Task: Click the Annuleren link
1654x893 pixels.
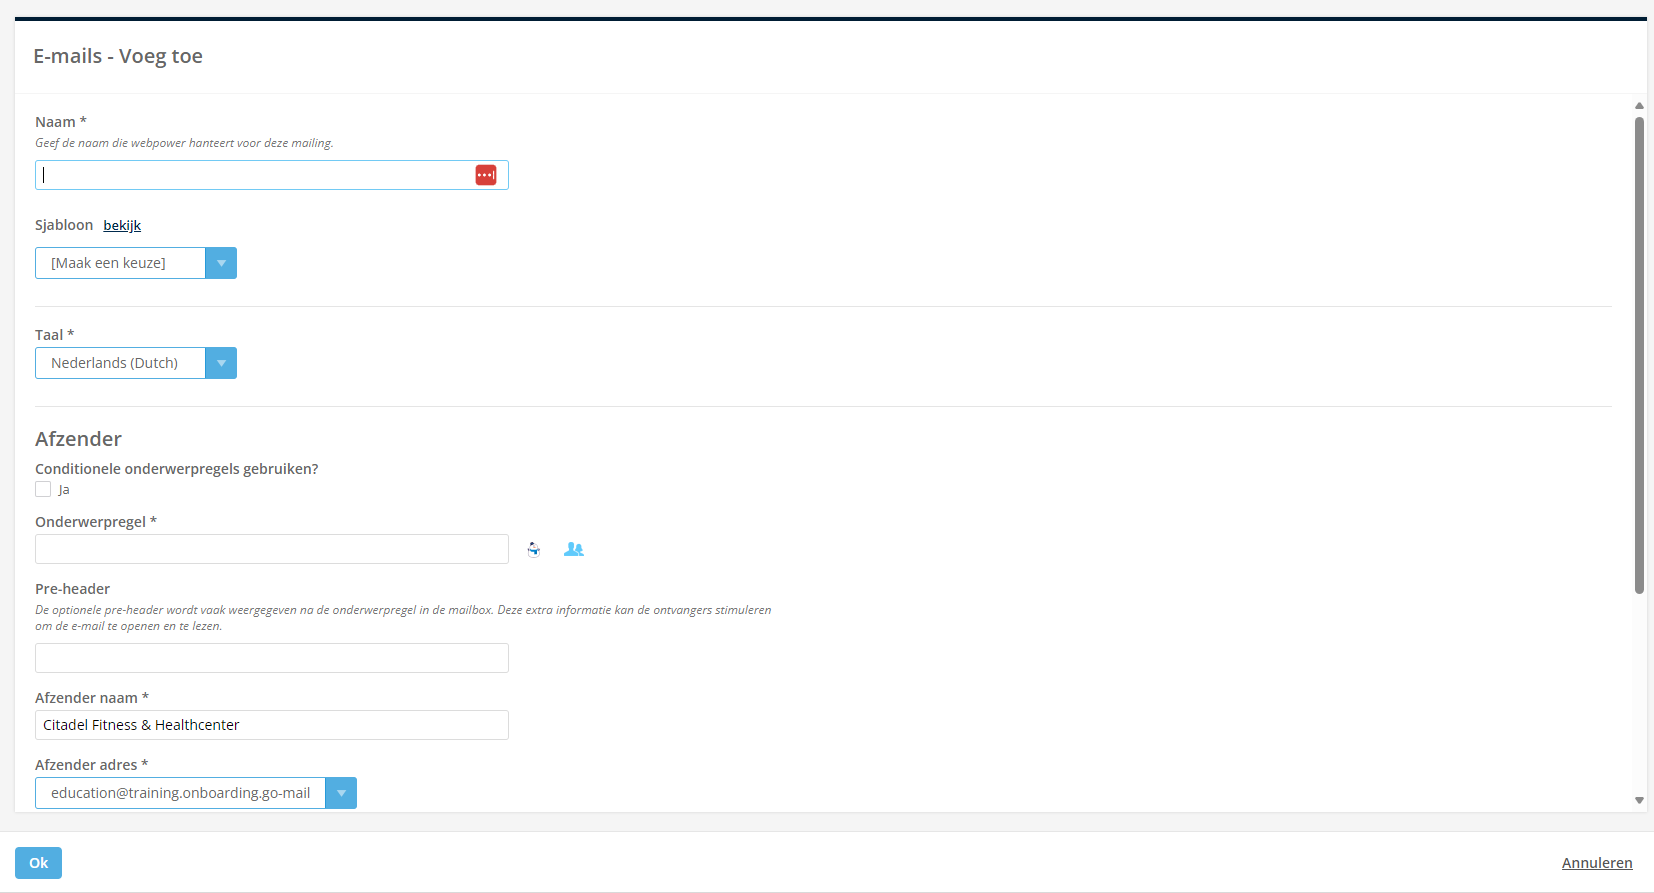Action: [1597, 863]
